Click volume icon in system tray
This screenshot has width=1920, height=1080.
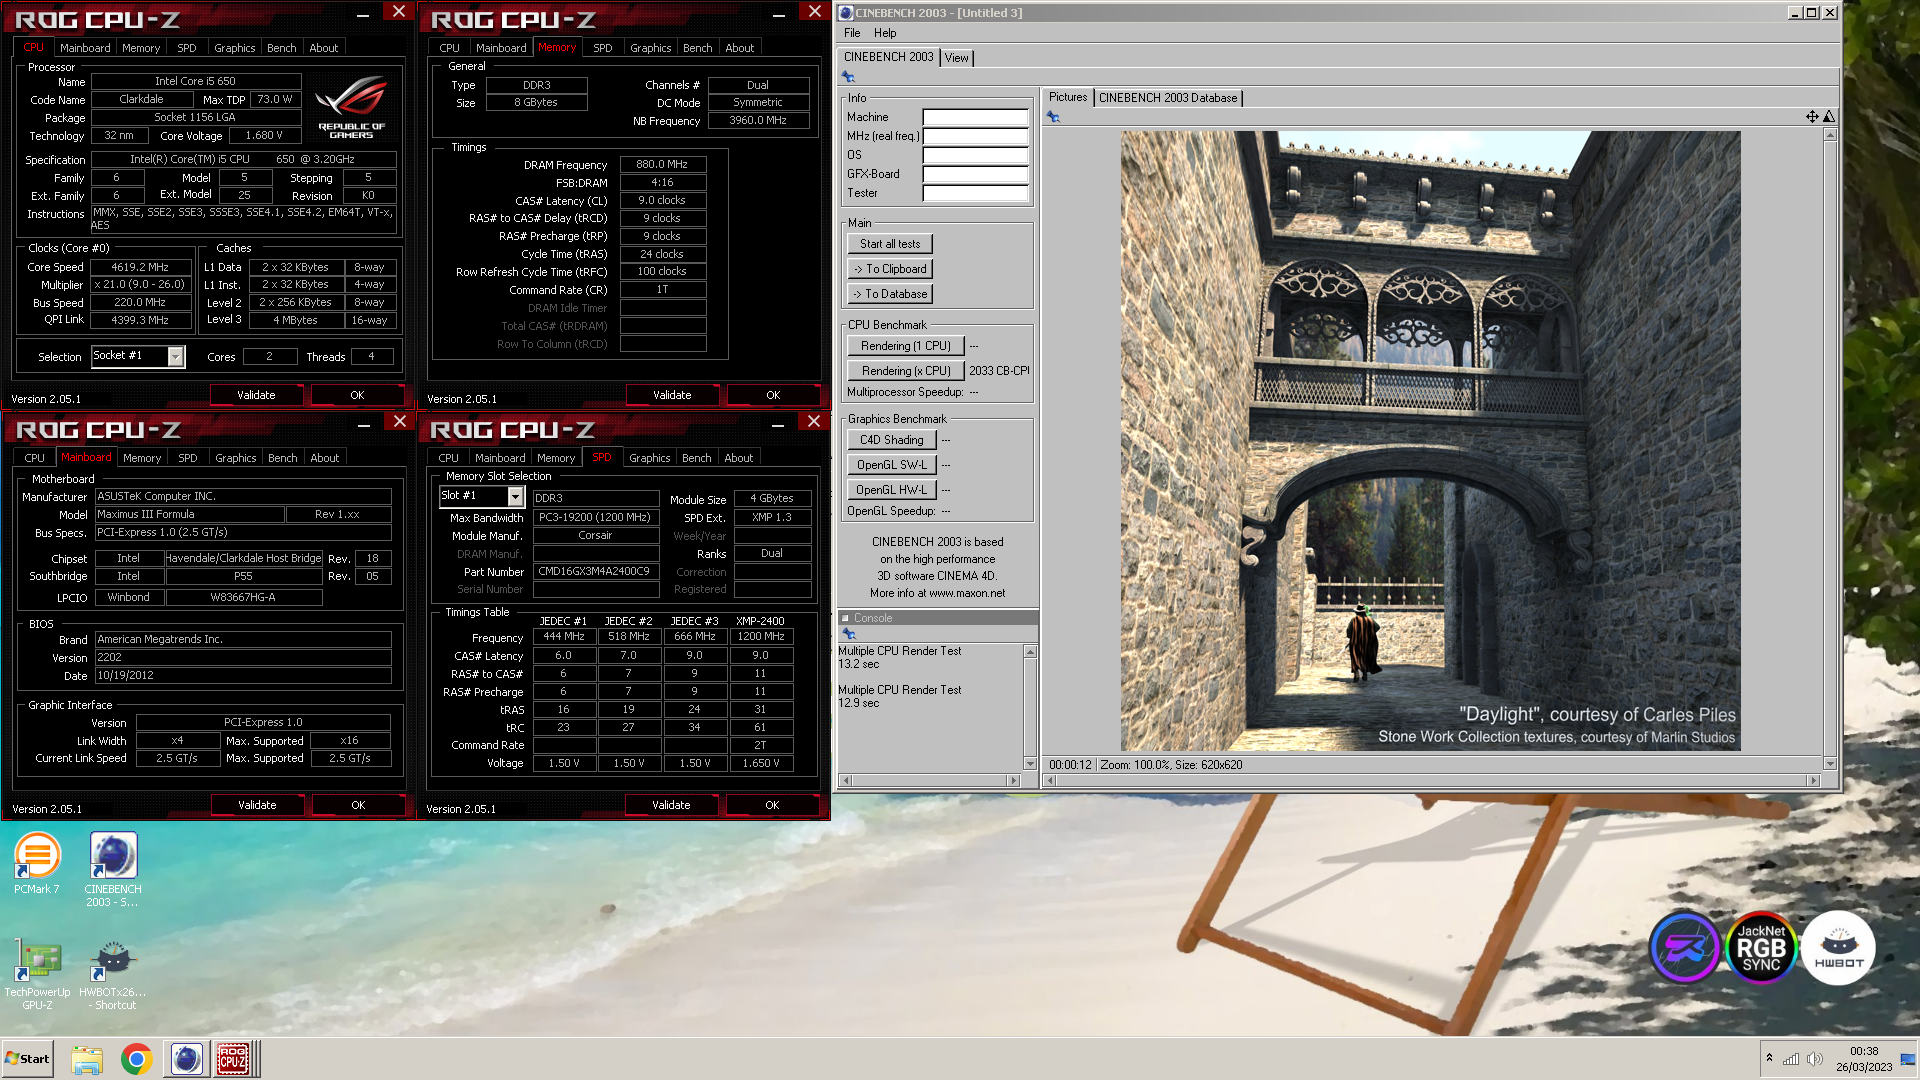[x=1815, y=1059]
